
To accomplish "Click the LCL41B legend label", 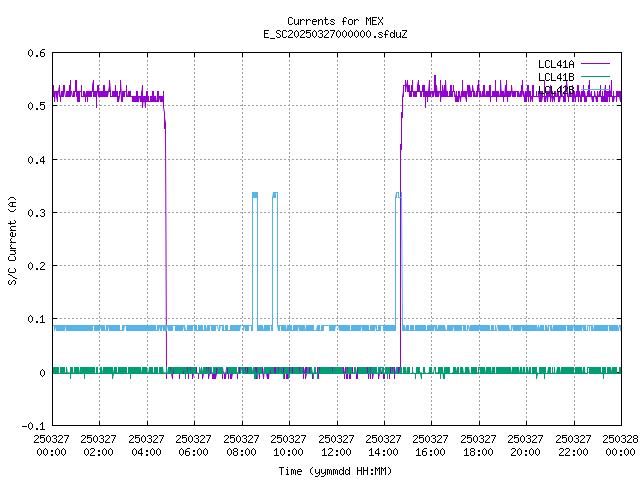I will click(x=556, y=77).
